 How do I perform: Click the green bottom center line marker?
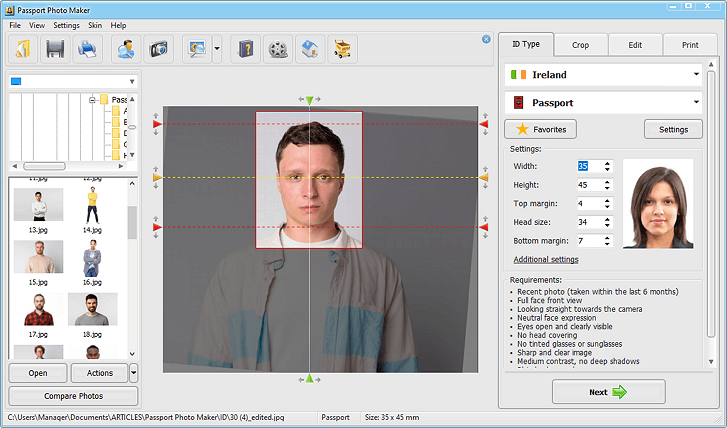pos(309,379)
